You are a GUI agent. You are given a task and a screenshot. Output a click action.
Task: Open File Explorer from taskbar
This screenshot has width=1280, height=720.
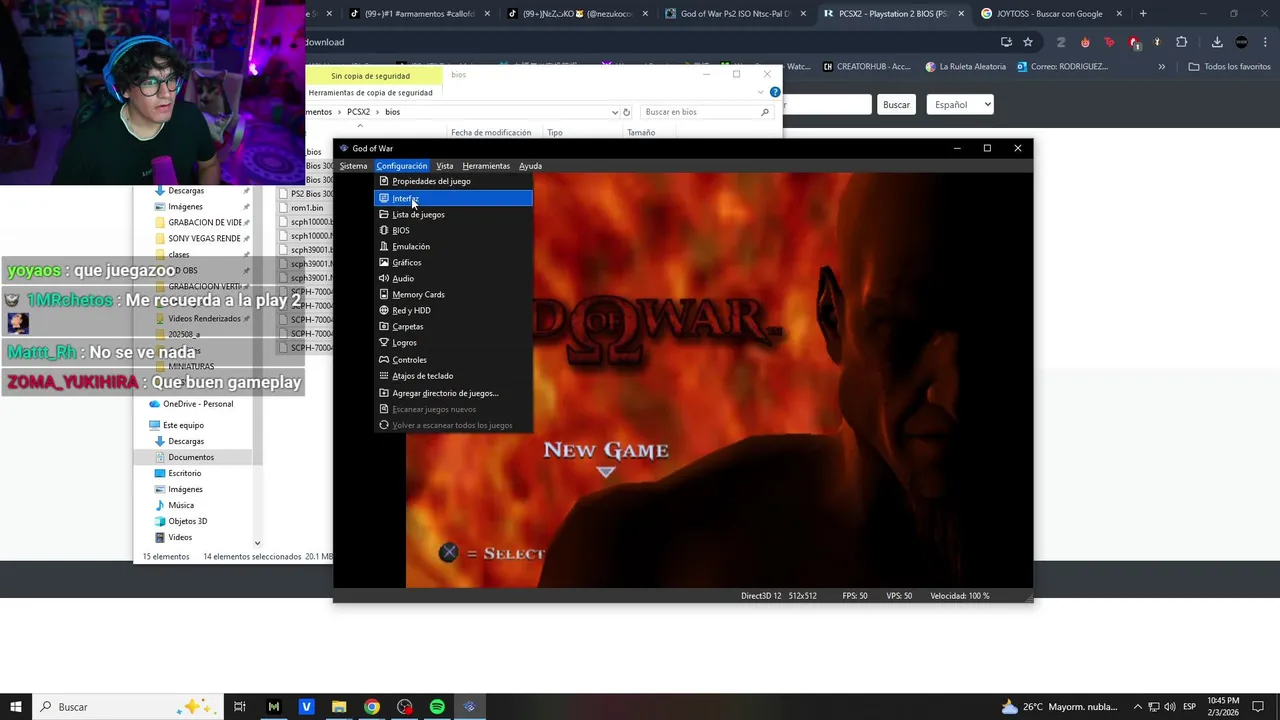(x=339, y=707)
